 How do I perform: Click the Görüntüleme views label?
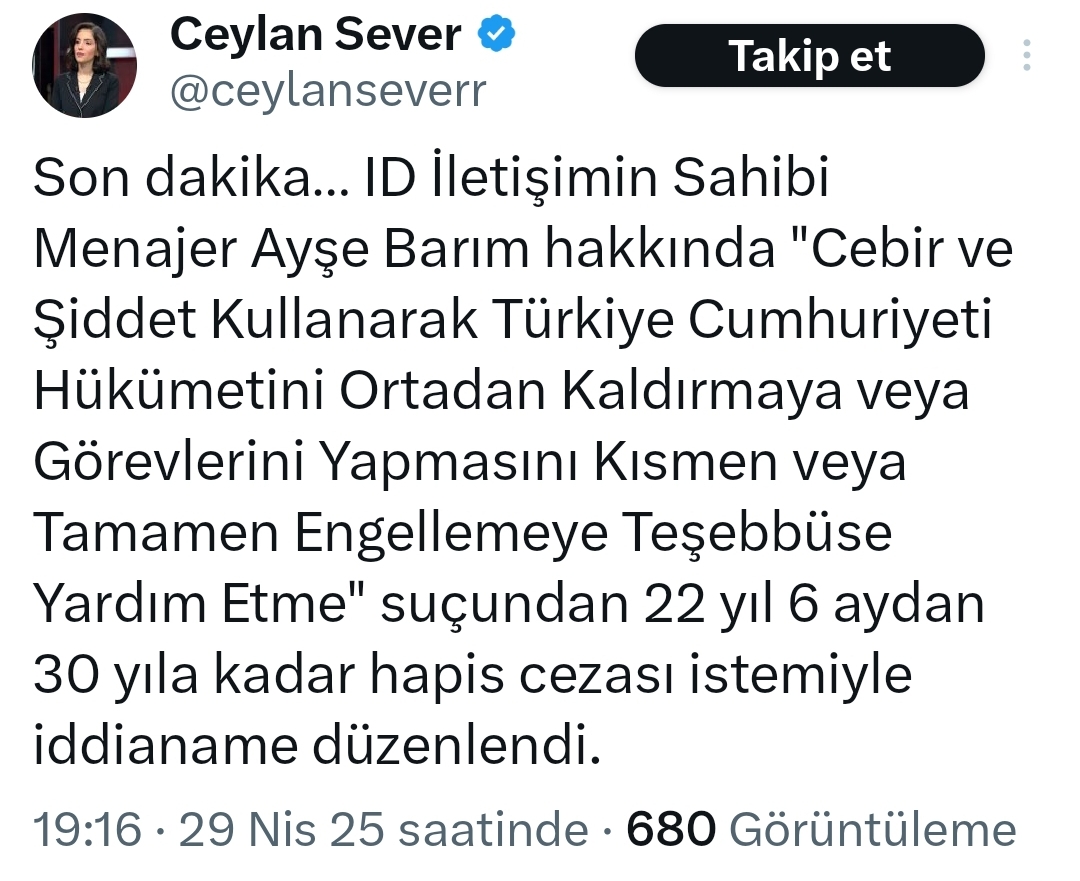[873, 830]
